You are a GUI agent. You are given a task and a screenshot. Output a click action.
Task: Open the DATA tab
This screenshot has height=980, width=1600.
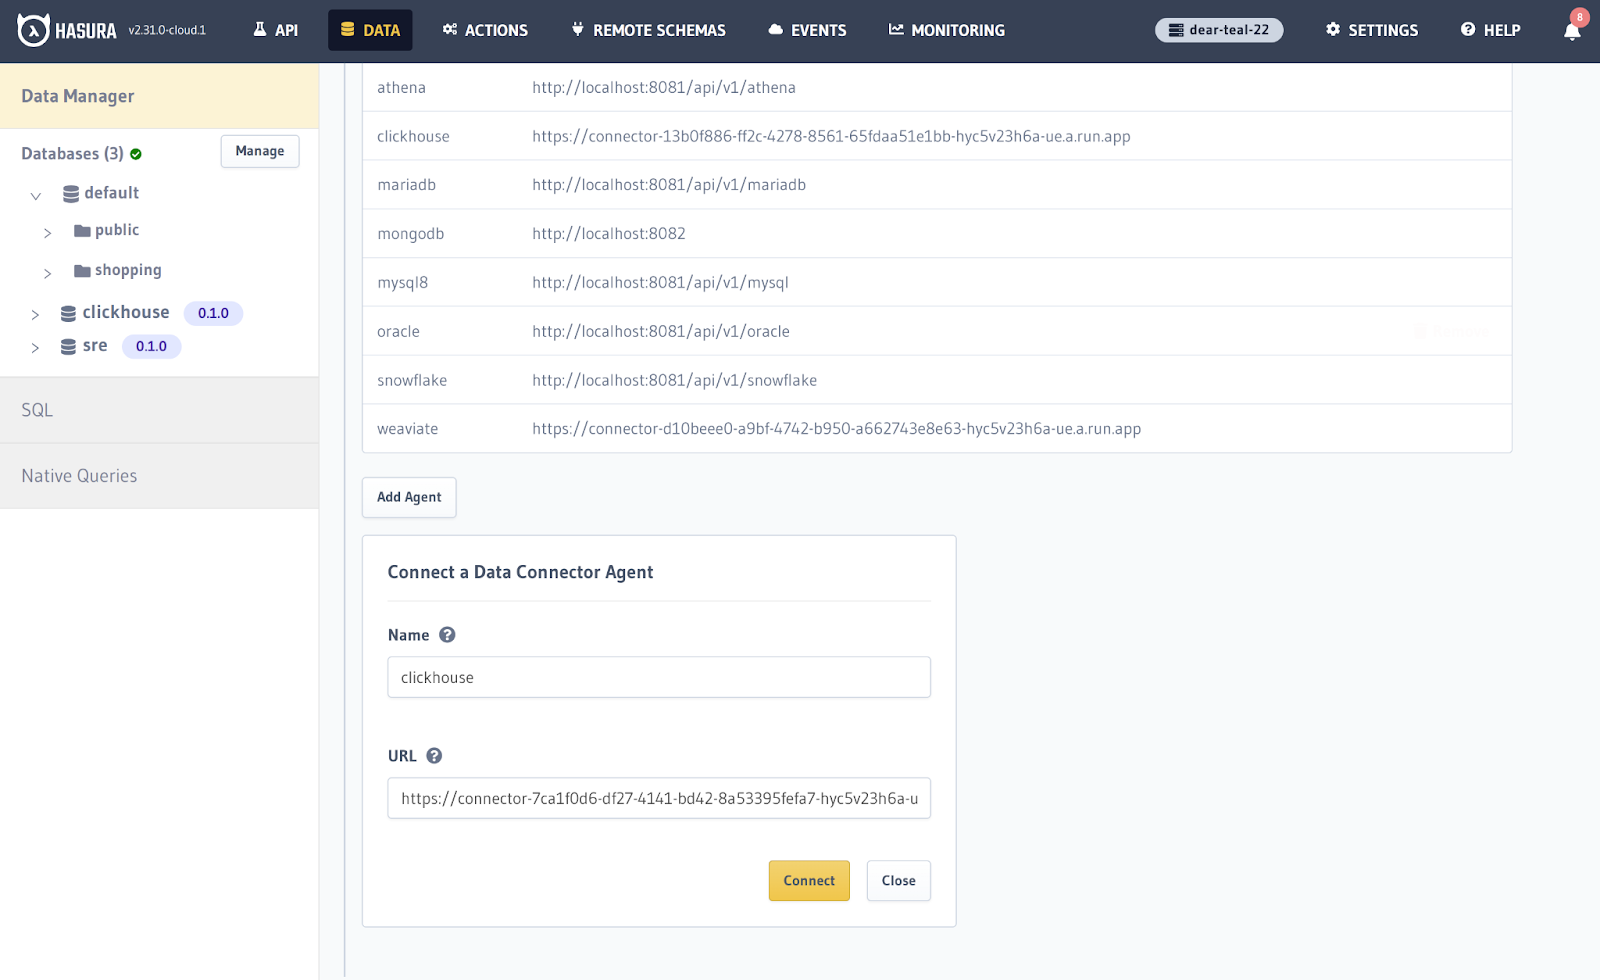click(370, 30)
